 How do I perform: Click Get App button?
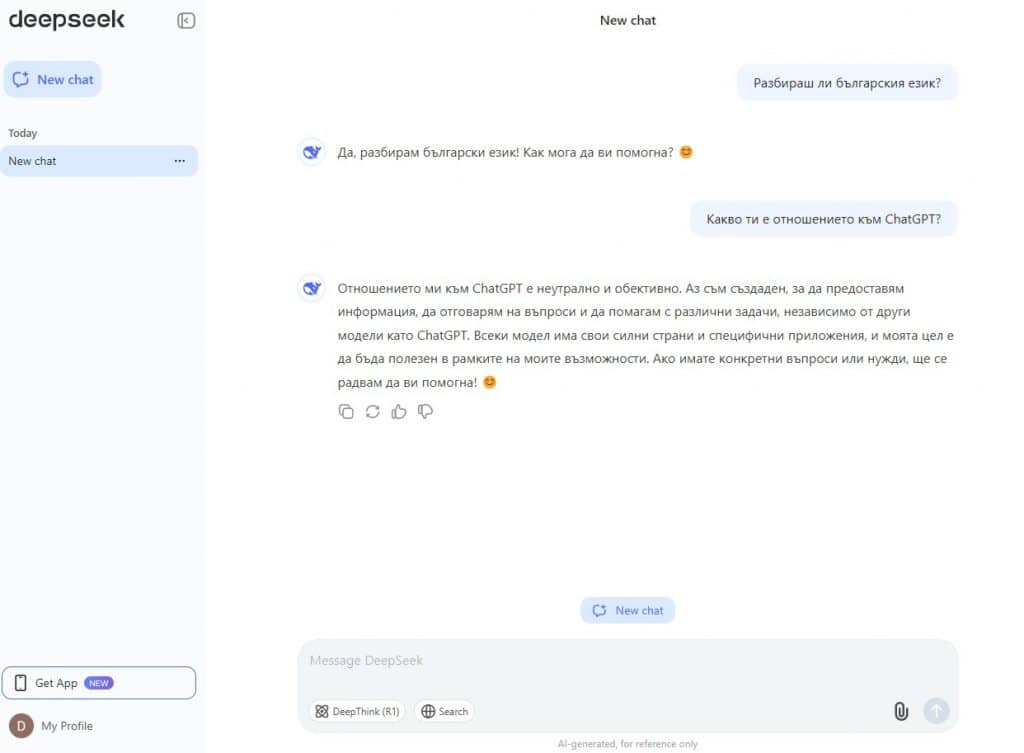99,682
